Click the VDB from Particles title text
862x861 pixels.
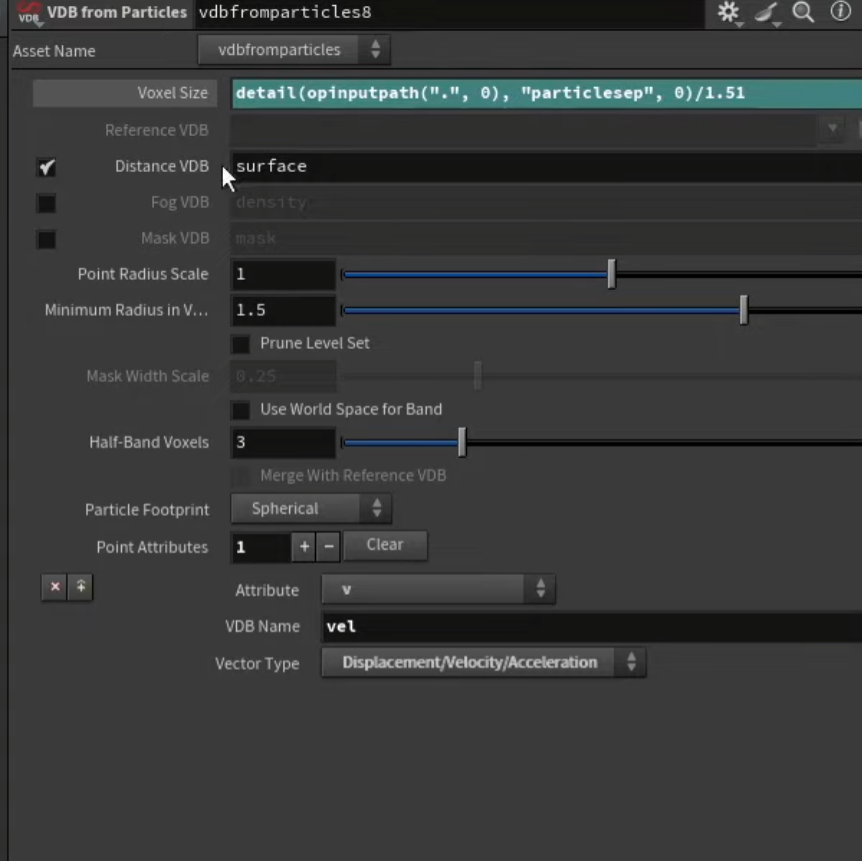(x=117, y=12)
